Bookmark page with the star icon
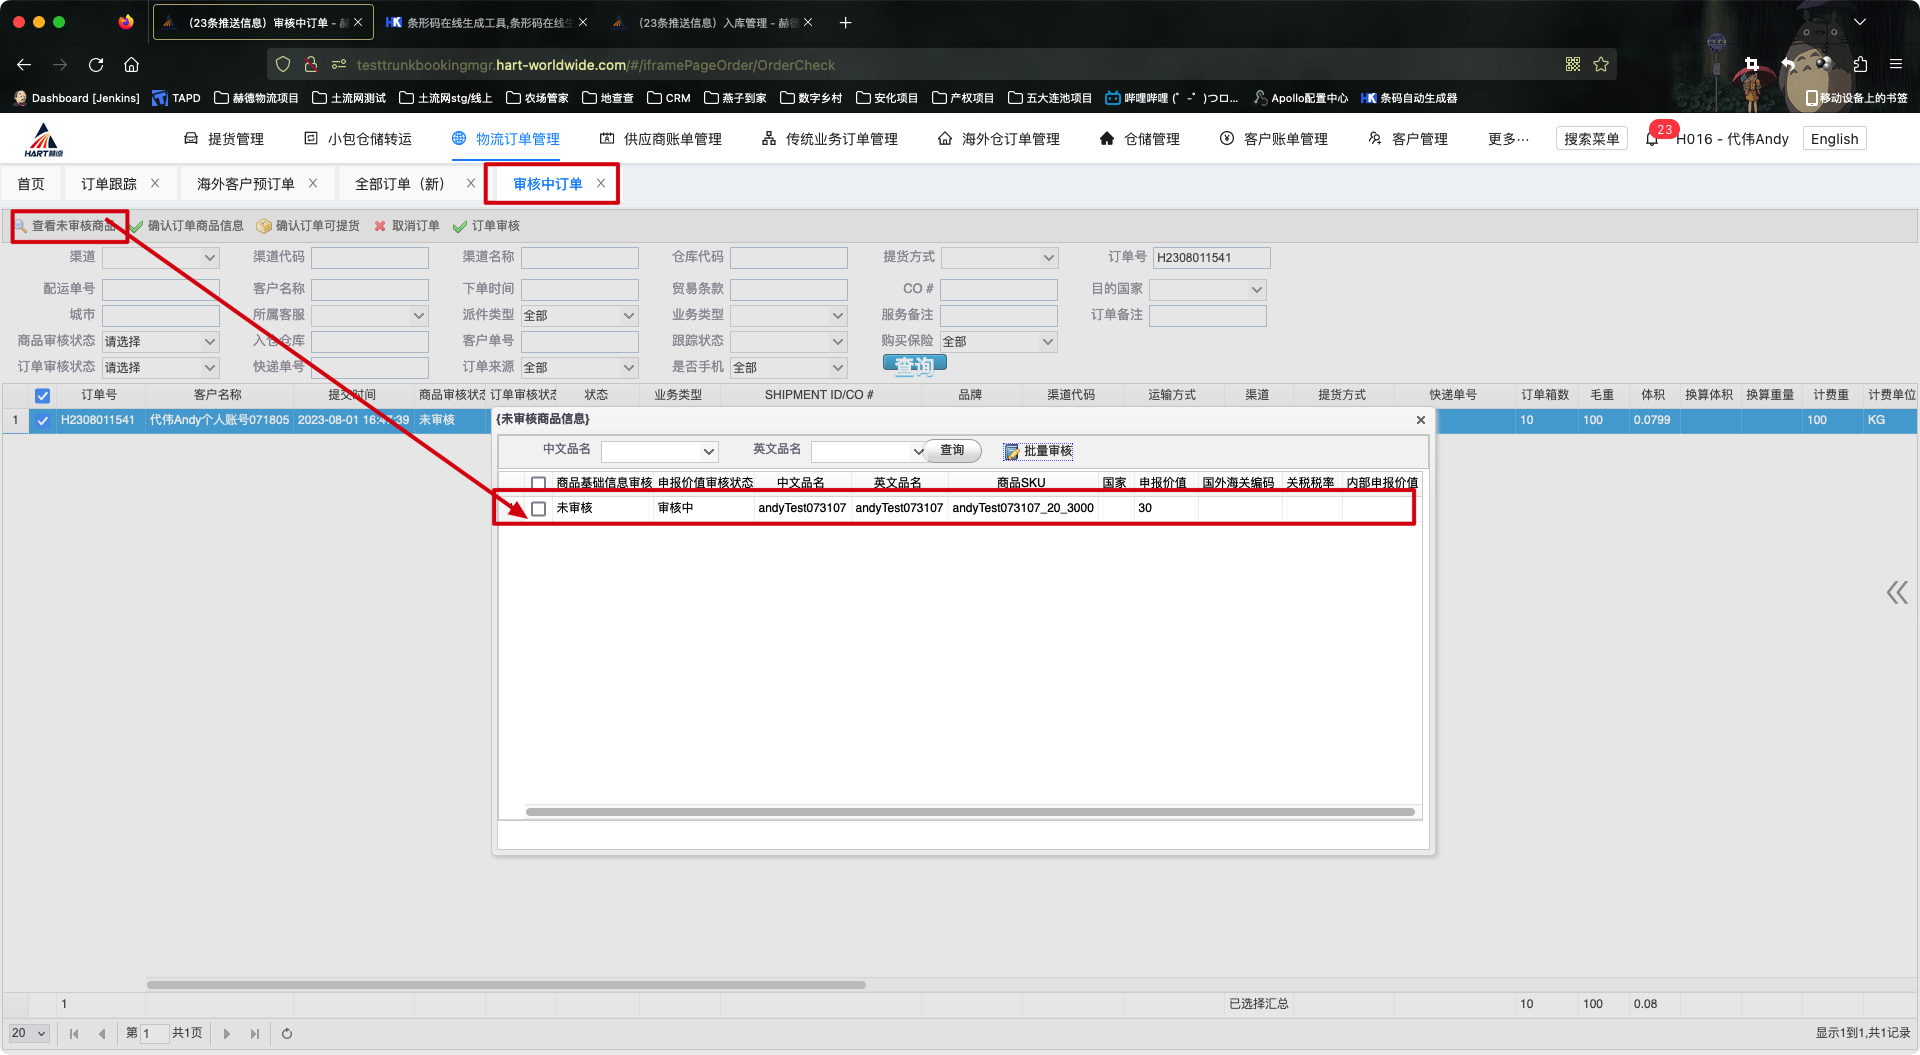1920x1055 pixels. [x=1601, y=65]
